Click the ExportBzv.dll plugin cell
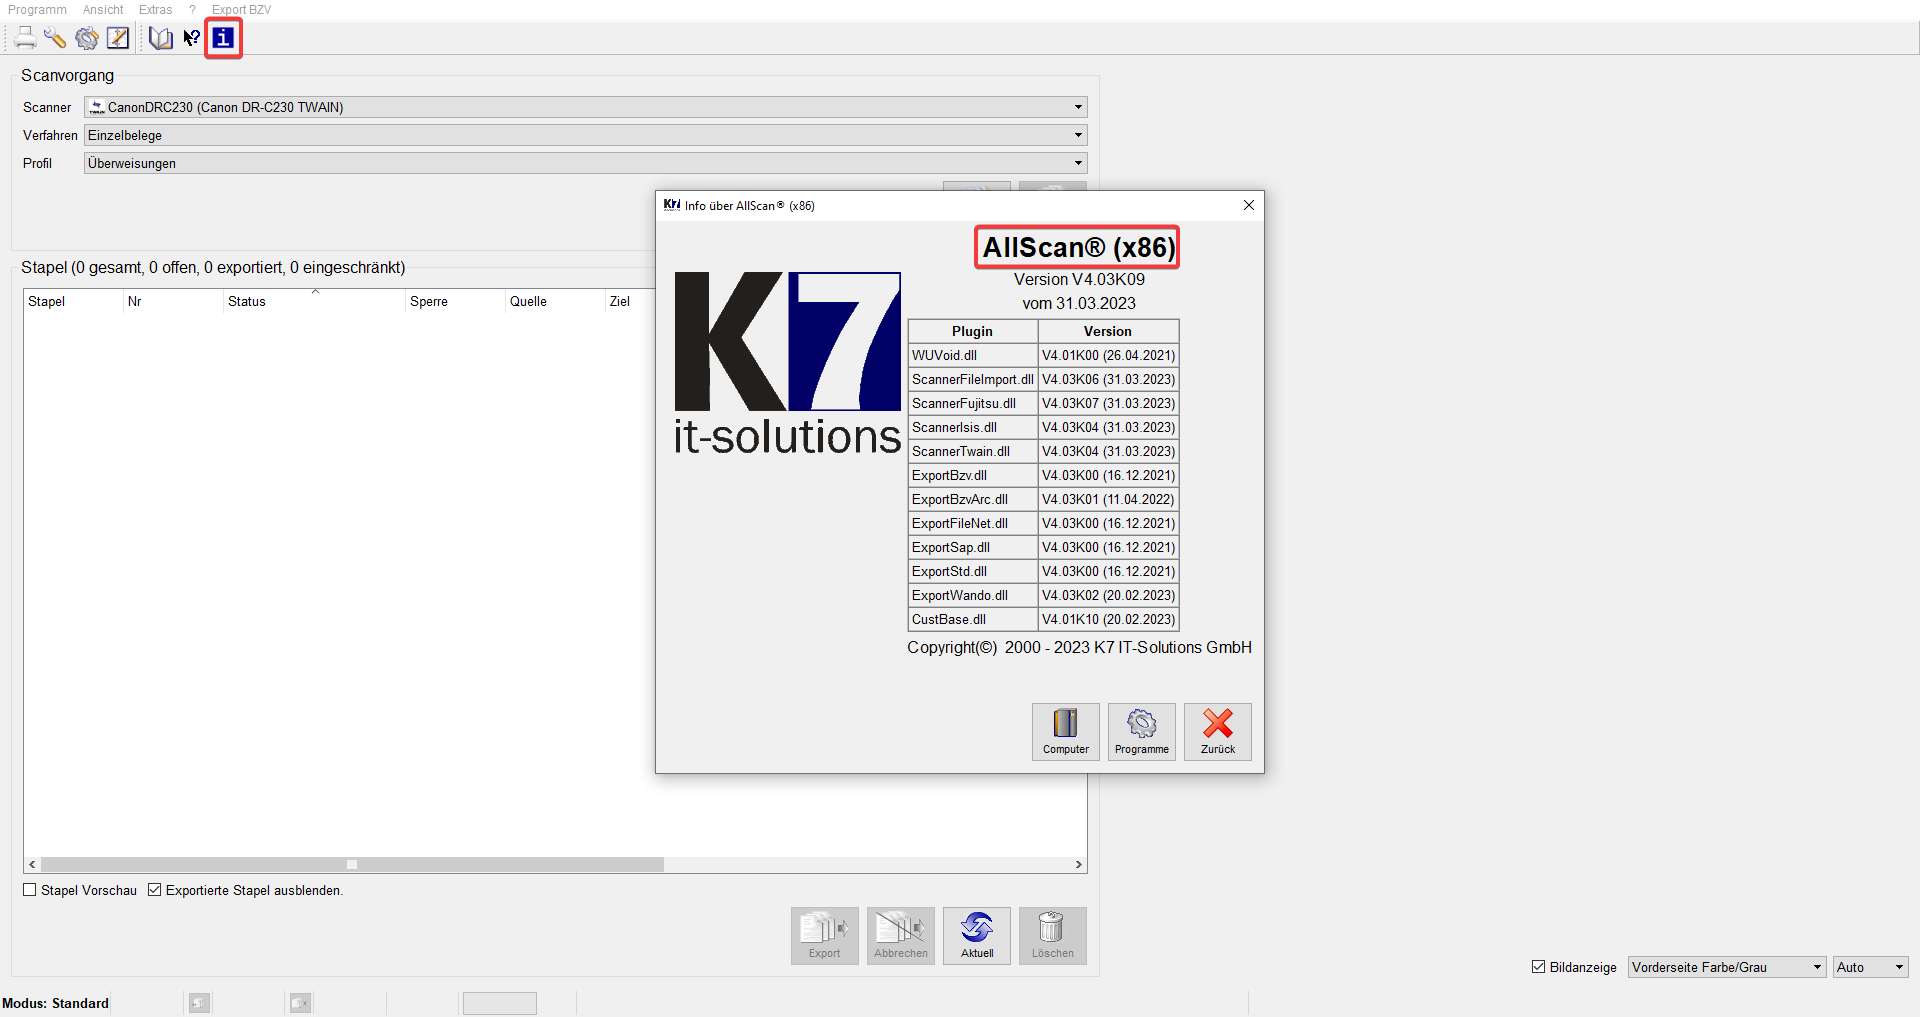The image size is (1920, 1017). (973, 475)
